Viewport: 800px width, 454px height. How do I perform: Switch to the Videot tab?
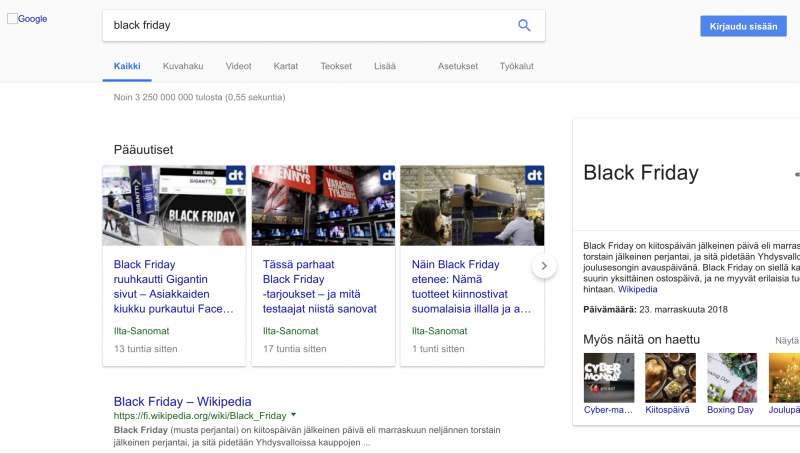click(238, 66)
